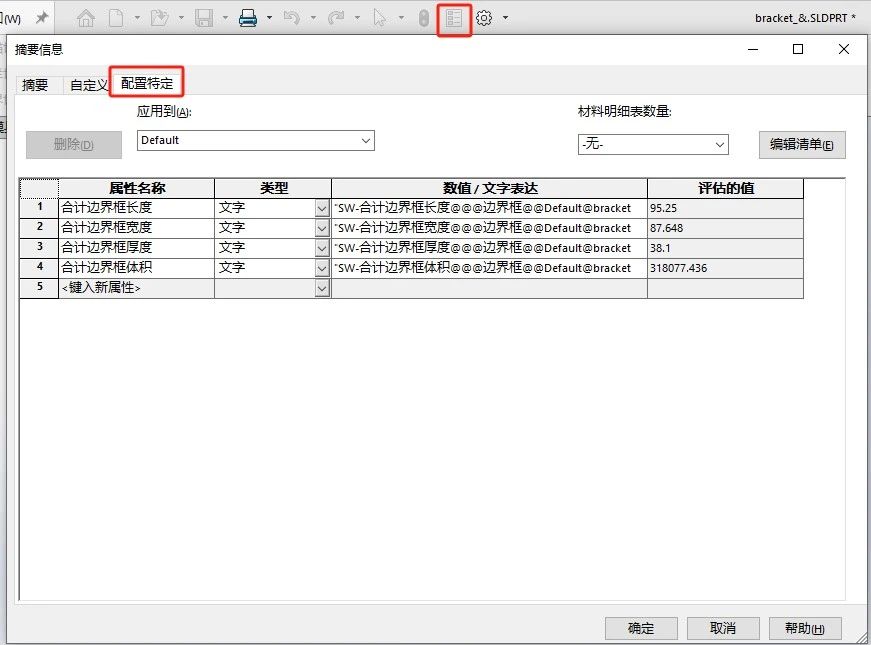Click the <键入新属性> cell
The image size is (871, 645).
click(136, 288)
